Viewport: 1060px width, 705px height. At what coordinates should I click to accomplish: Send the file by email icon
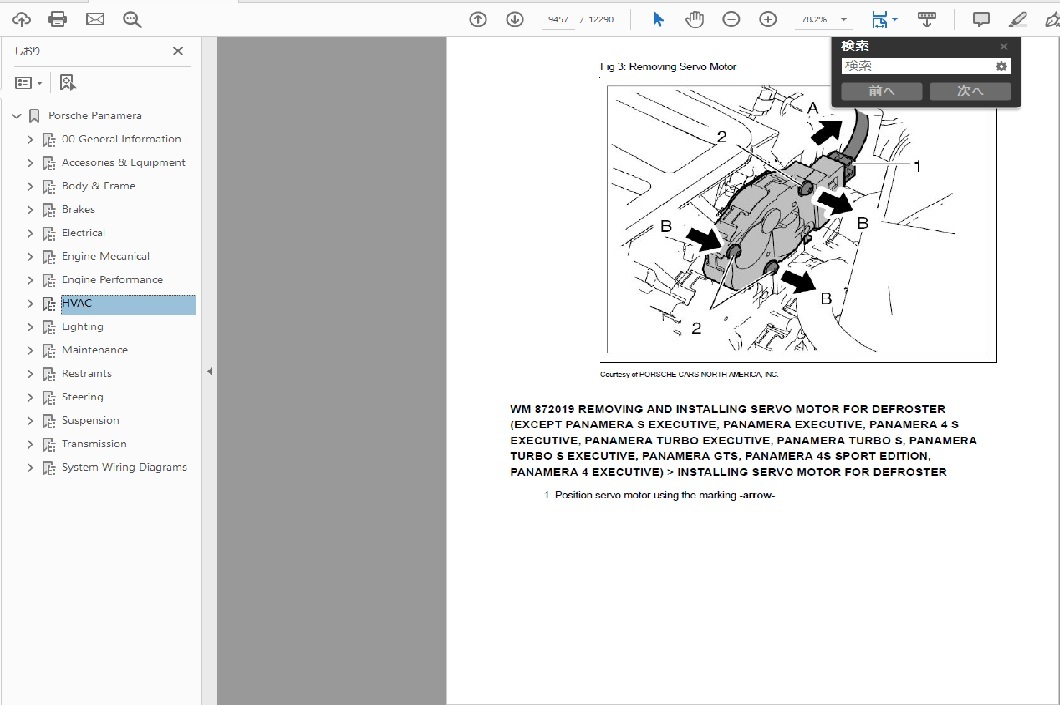(95, 20)
